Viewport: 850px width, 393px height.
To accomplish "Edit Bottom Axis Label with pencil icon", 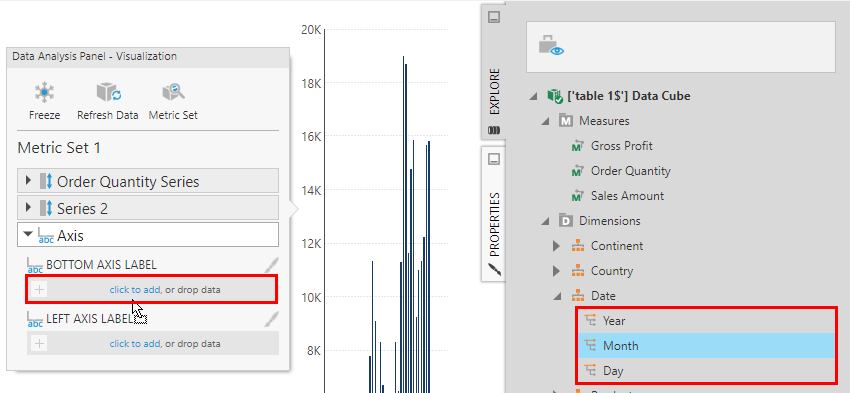I will [272, 265].
